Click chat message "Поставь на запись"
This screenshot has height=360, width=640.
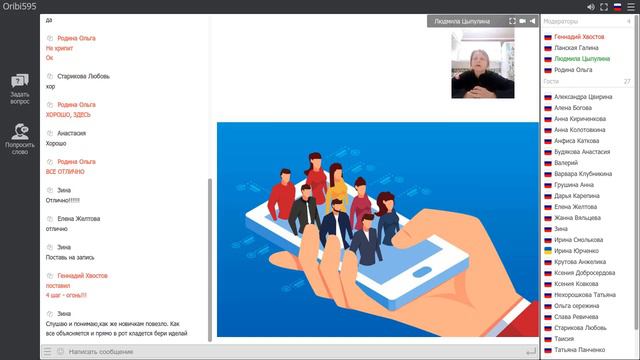[70, 258]
